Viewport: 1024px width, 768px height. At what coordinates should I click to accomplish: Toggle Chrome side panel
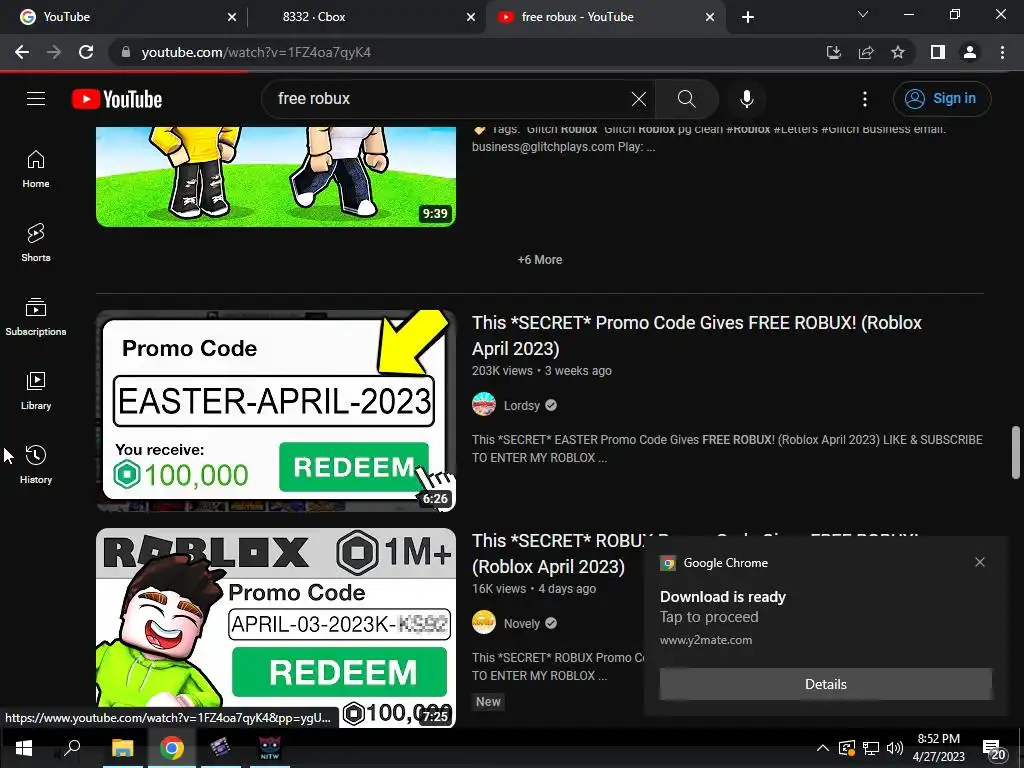(x=938, y=52)
